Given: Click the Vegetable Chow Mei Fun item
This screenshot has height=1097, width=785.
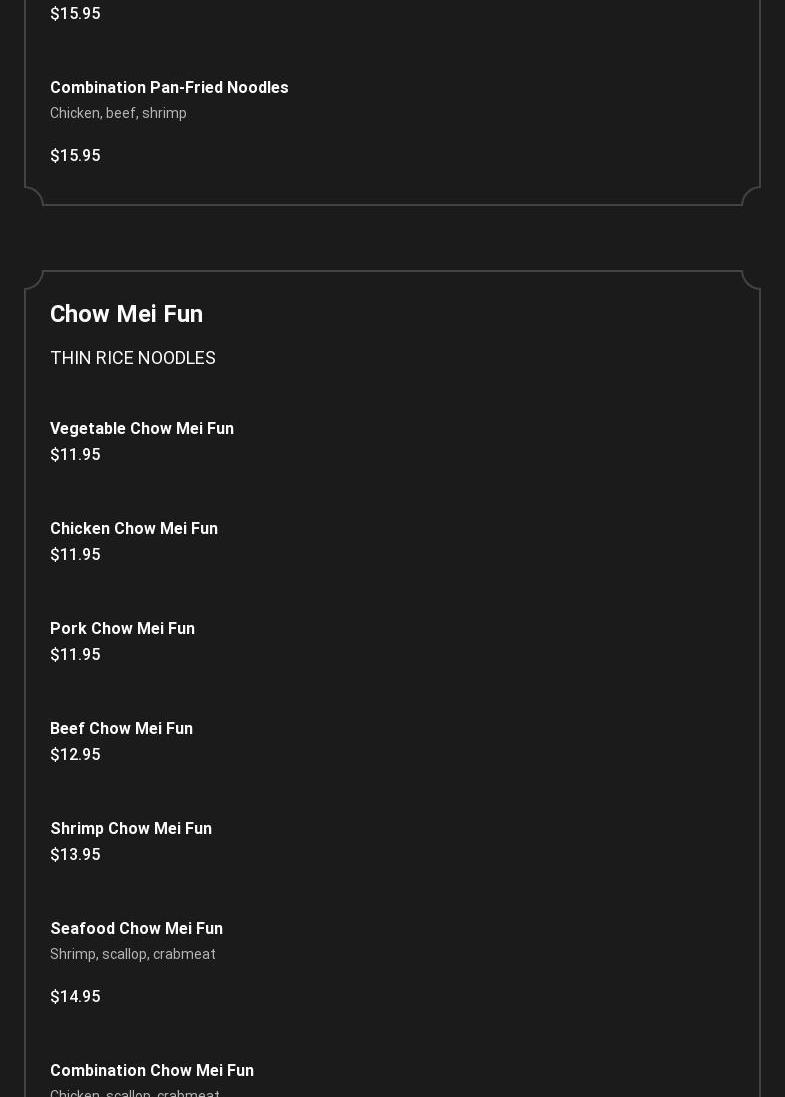Looking at the screenshot, I should (142, 428).
